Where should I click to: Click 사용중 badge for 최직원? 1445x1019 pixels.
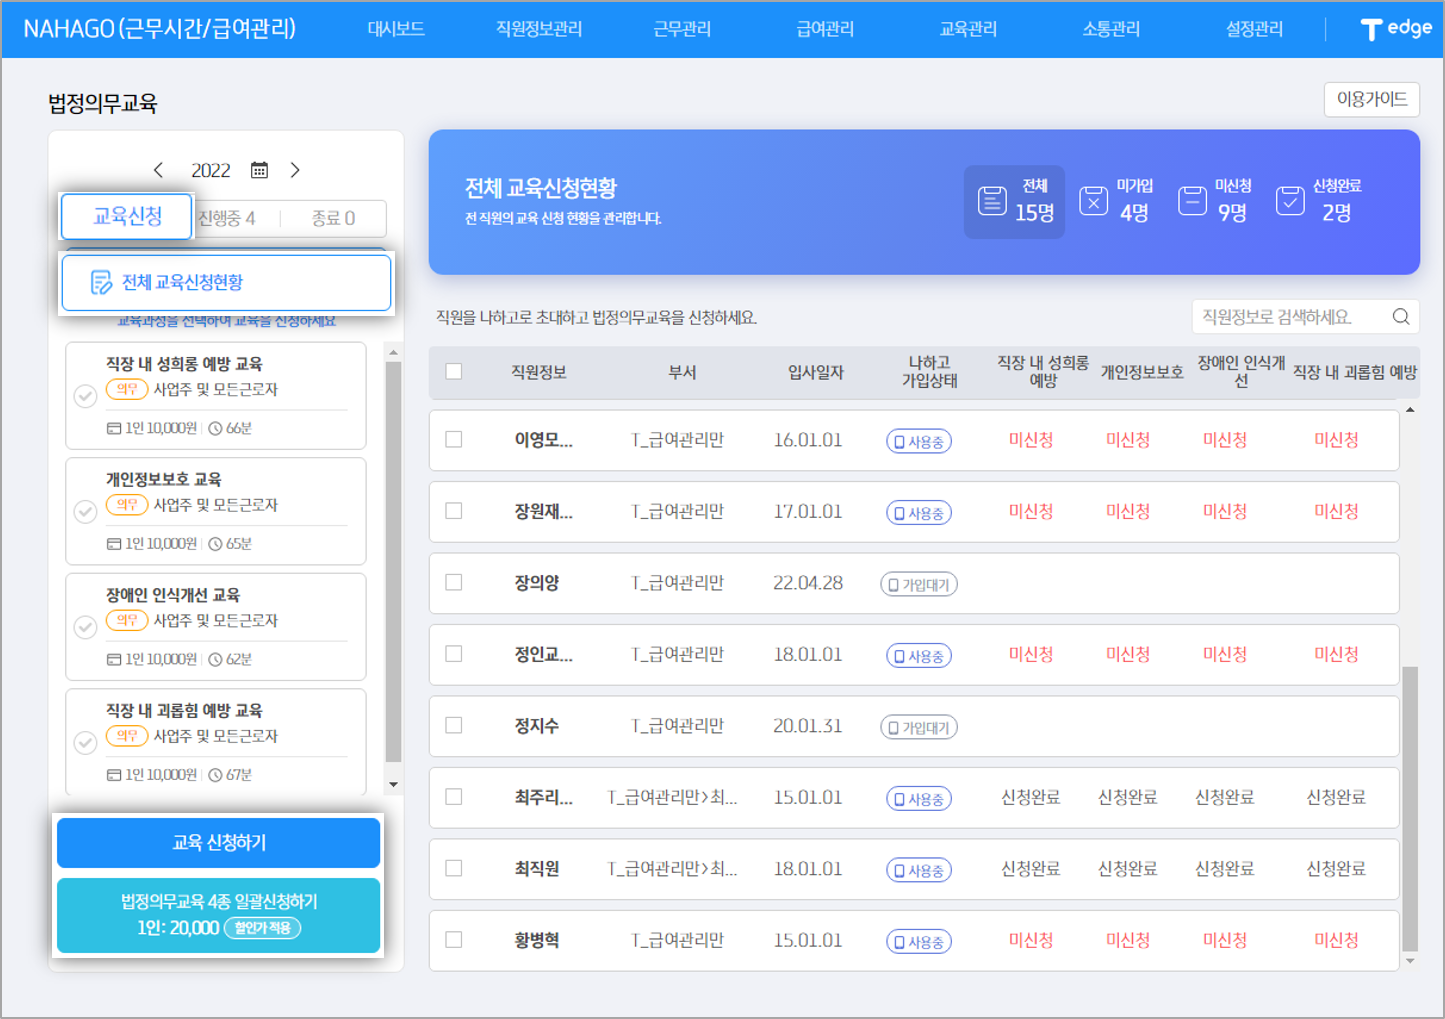coord(919,870)
